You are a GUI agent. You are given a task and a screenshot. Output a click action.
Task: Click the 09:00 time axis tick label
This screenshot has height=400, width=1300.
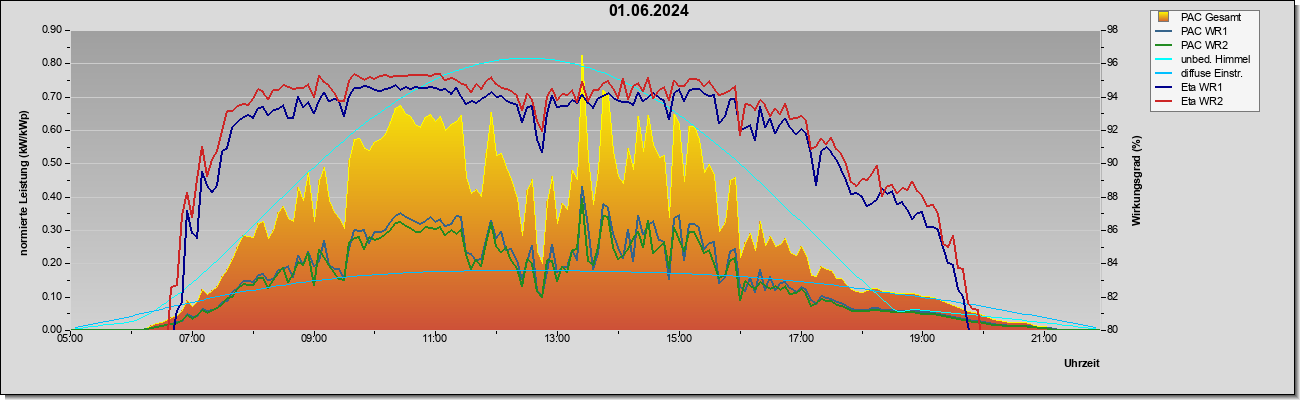(313, 339)
